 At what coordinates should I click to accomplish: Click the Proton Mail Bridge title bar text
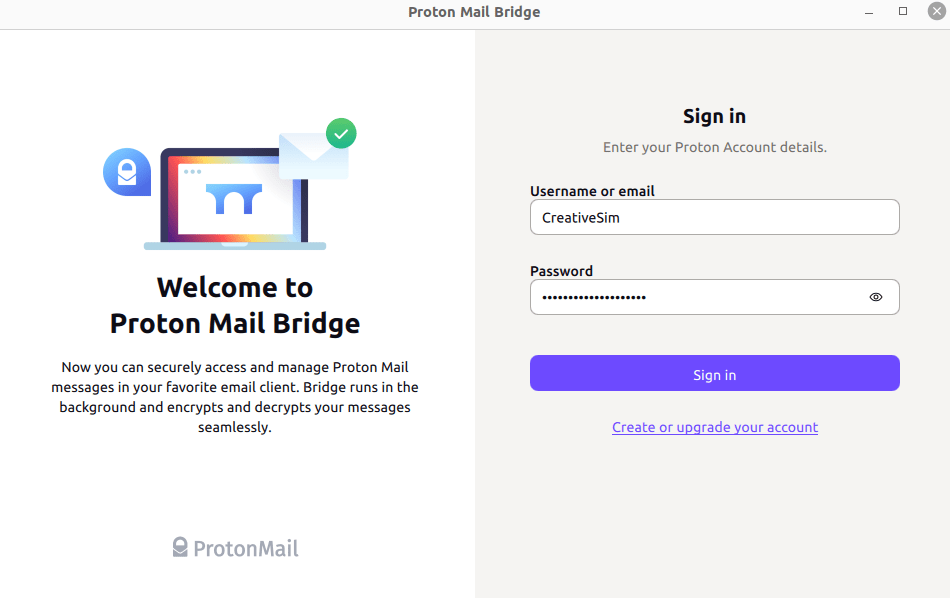[x=474, y=11]
